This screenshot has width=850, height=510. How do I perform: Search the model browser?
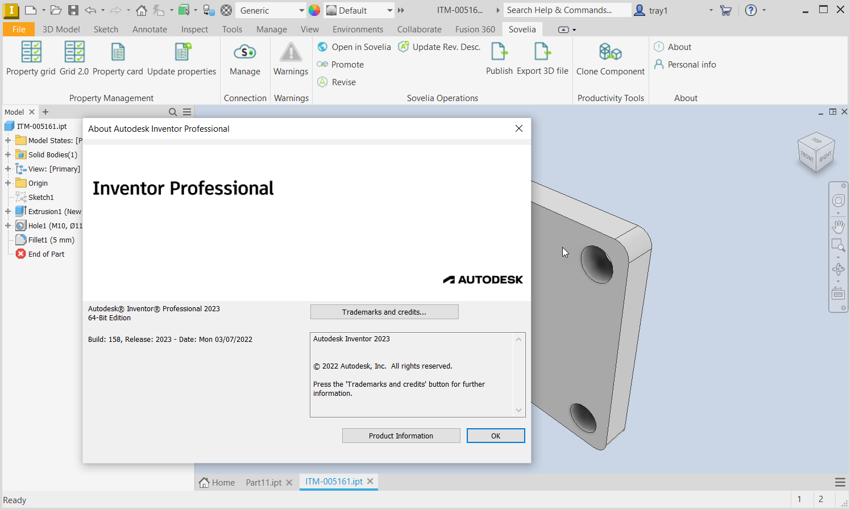tap(173, 112)
